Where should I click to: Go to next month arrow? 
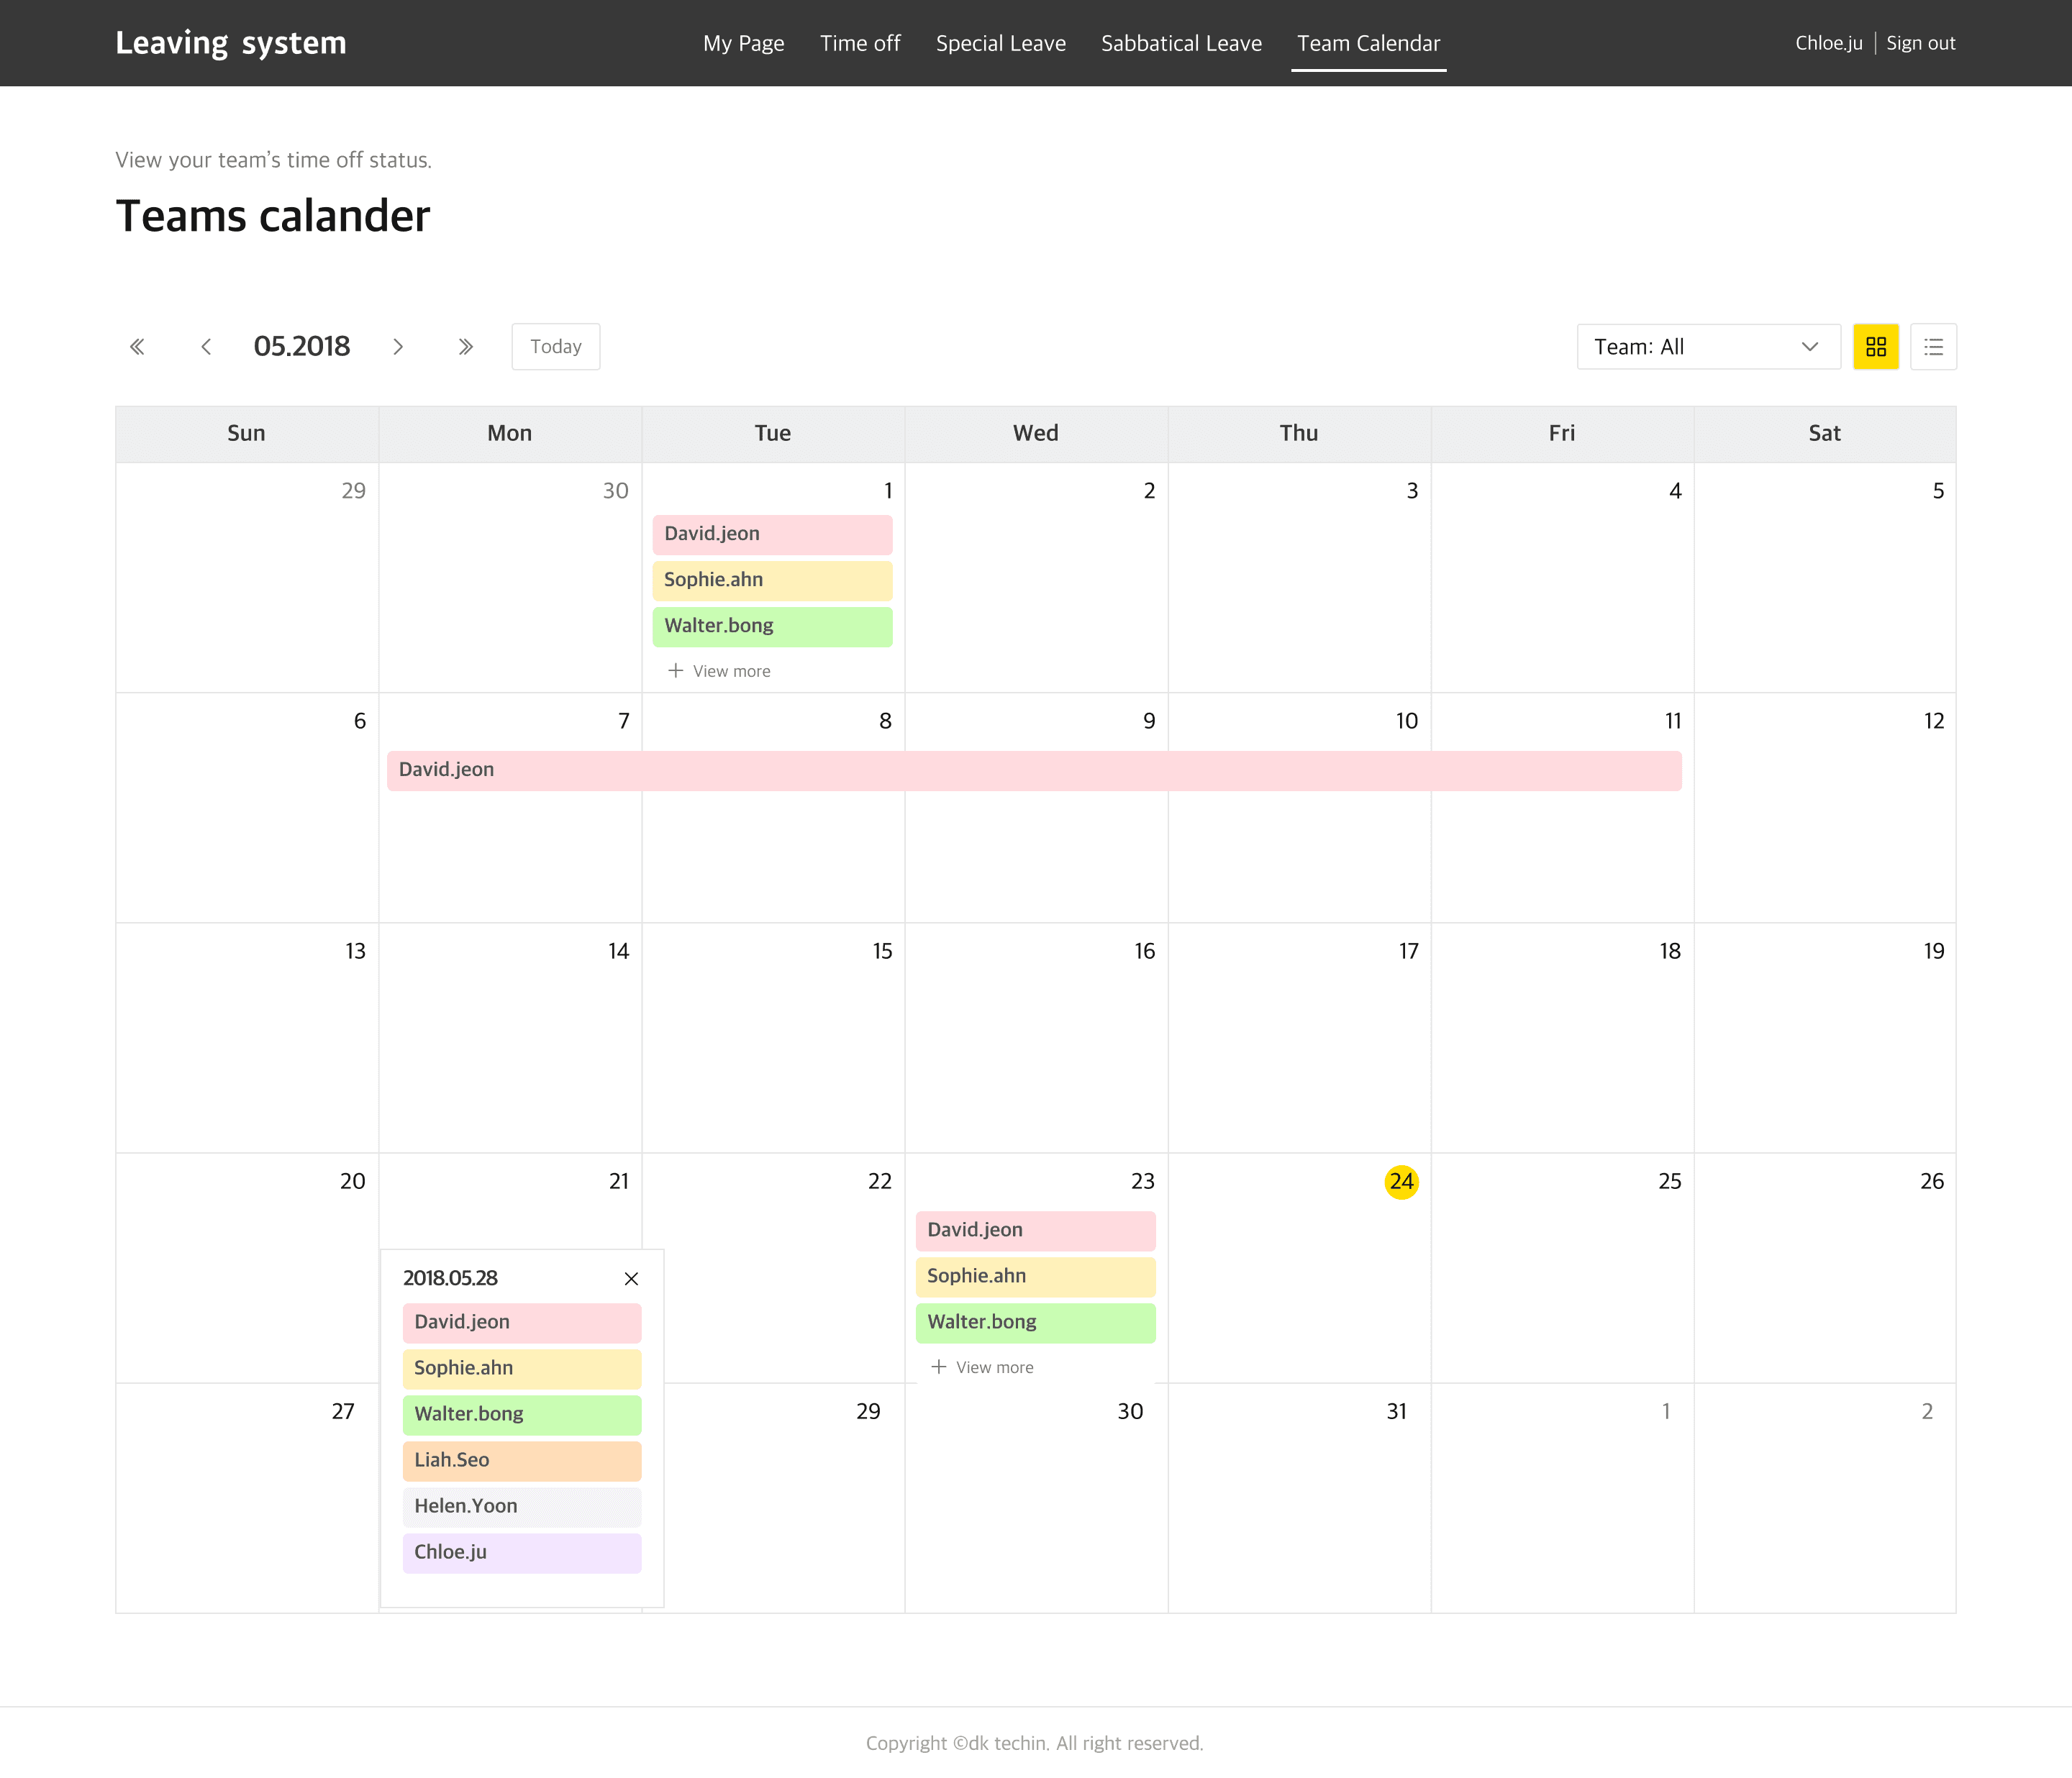coord(398,347)
